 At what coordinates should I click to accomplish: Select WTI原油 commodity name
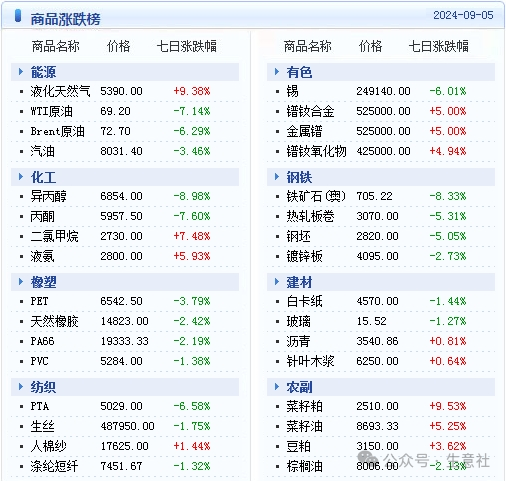coord(52,111)
